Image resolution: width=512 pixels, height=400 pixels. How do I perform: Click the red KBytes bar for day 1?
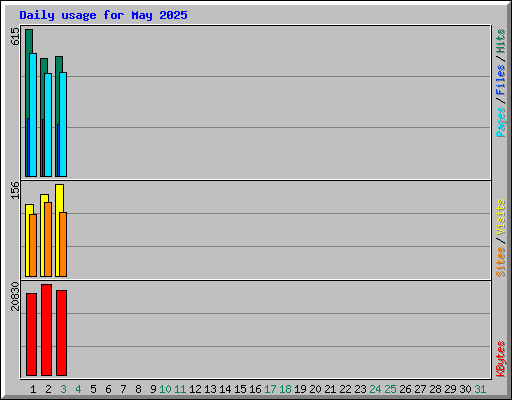[31, 334]
